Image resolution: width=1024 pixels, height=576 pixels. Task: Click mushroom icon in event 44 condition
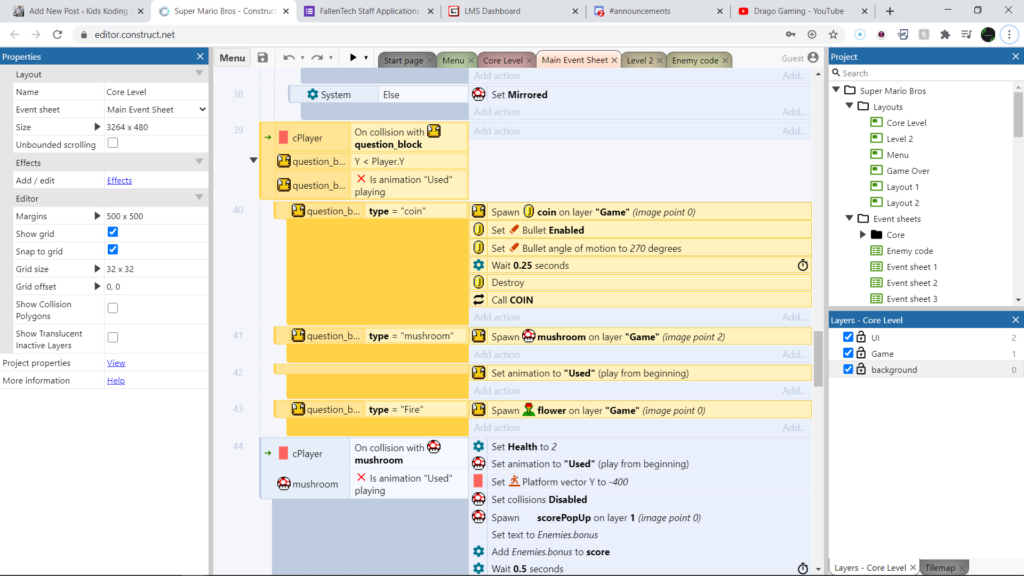tap(283, 483)
